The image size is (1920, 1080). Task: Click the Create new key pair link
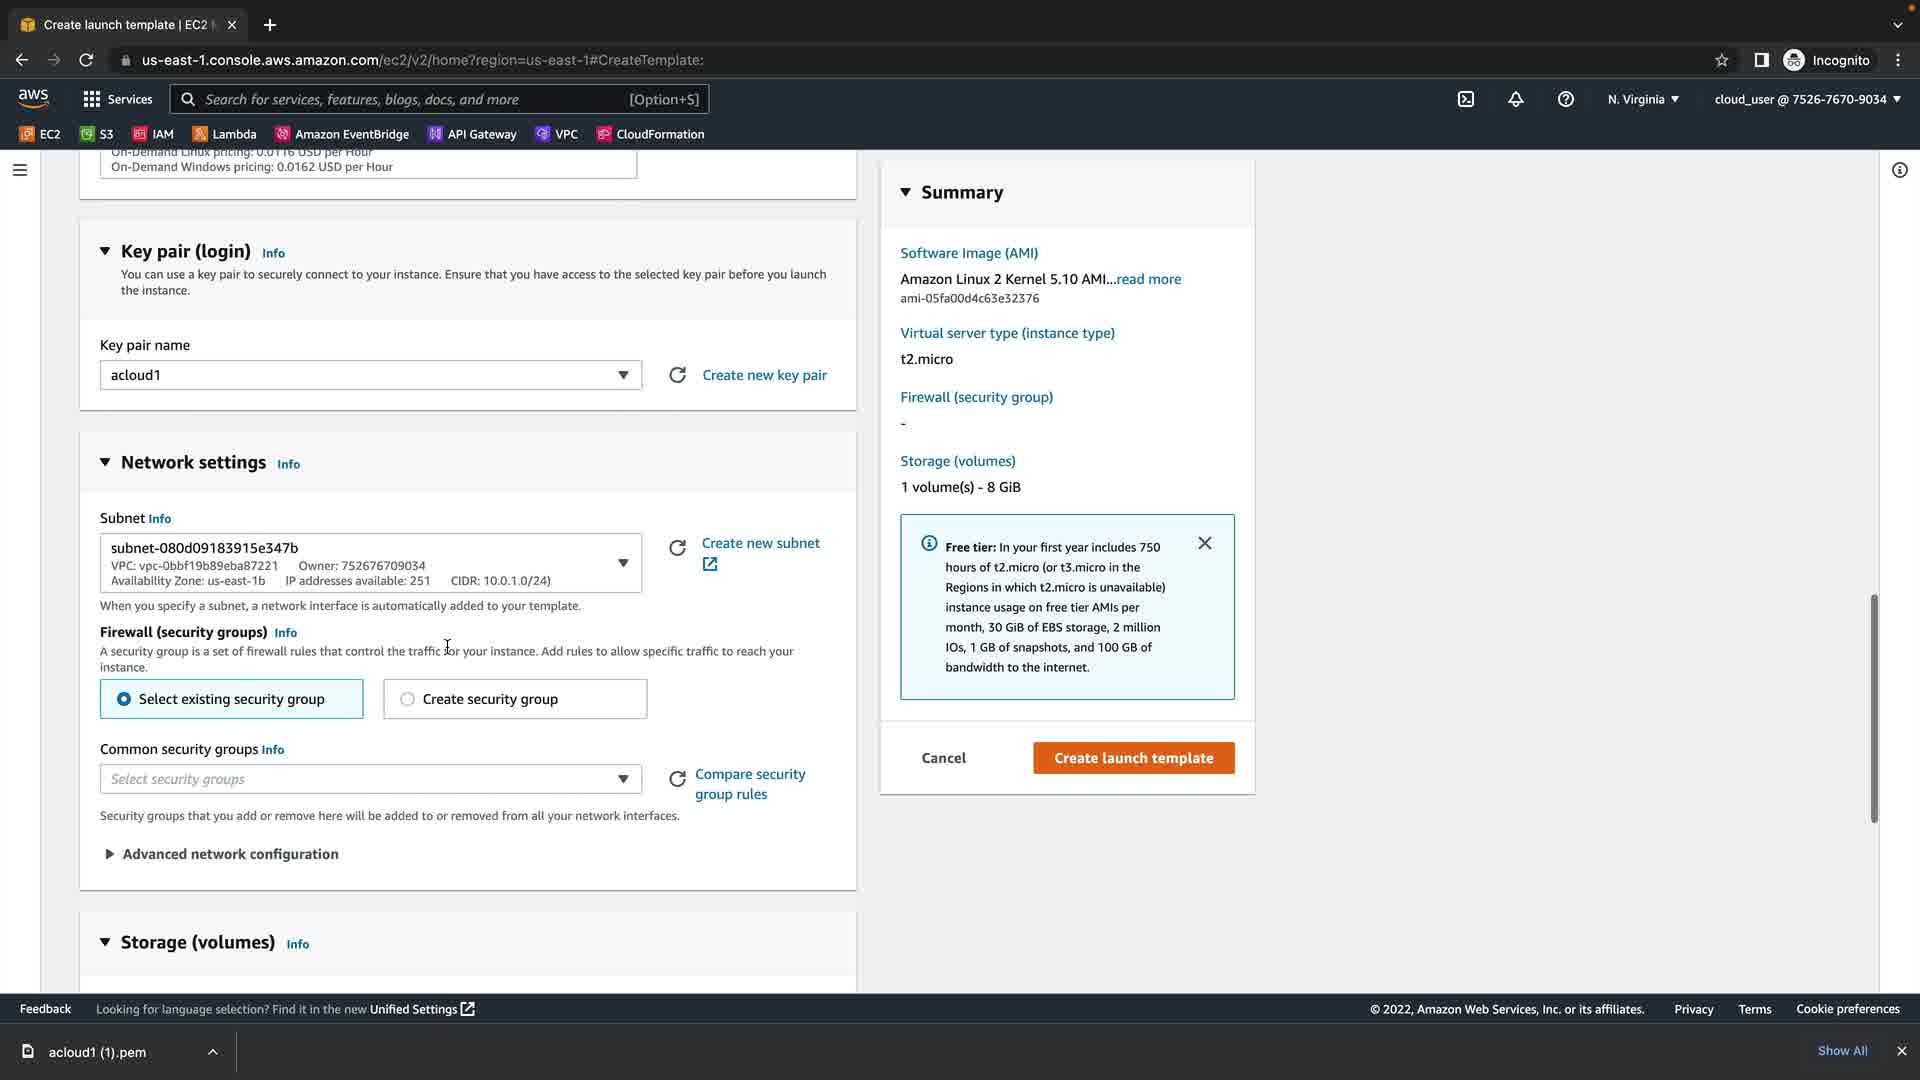click(x=764, y=375)
